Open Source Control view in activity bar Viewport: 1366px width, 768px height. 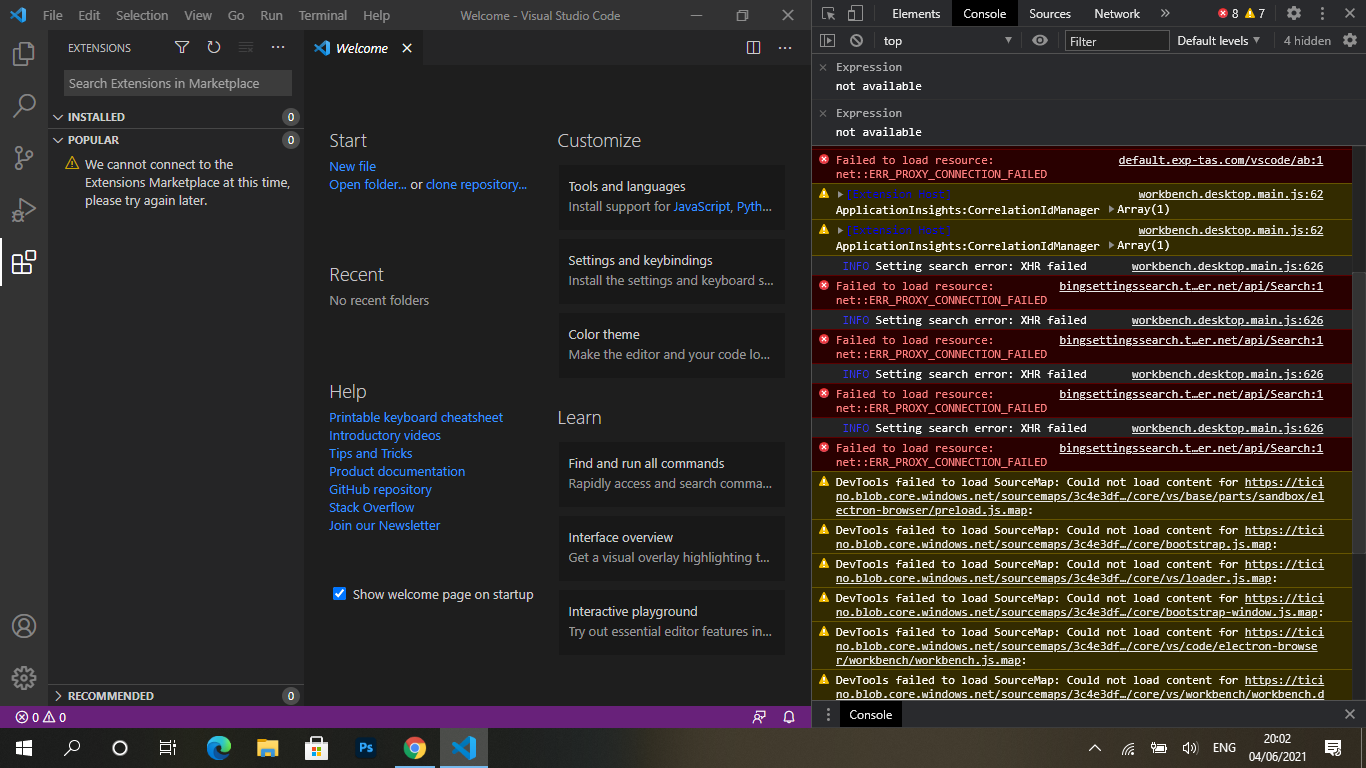click(24, 158)
